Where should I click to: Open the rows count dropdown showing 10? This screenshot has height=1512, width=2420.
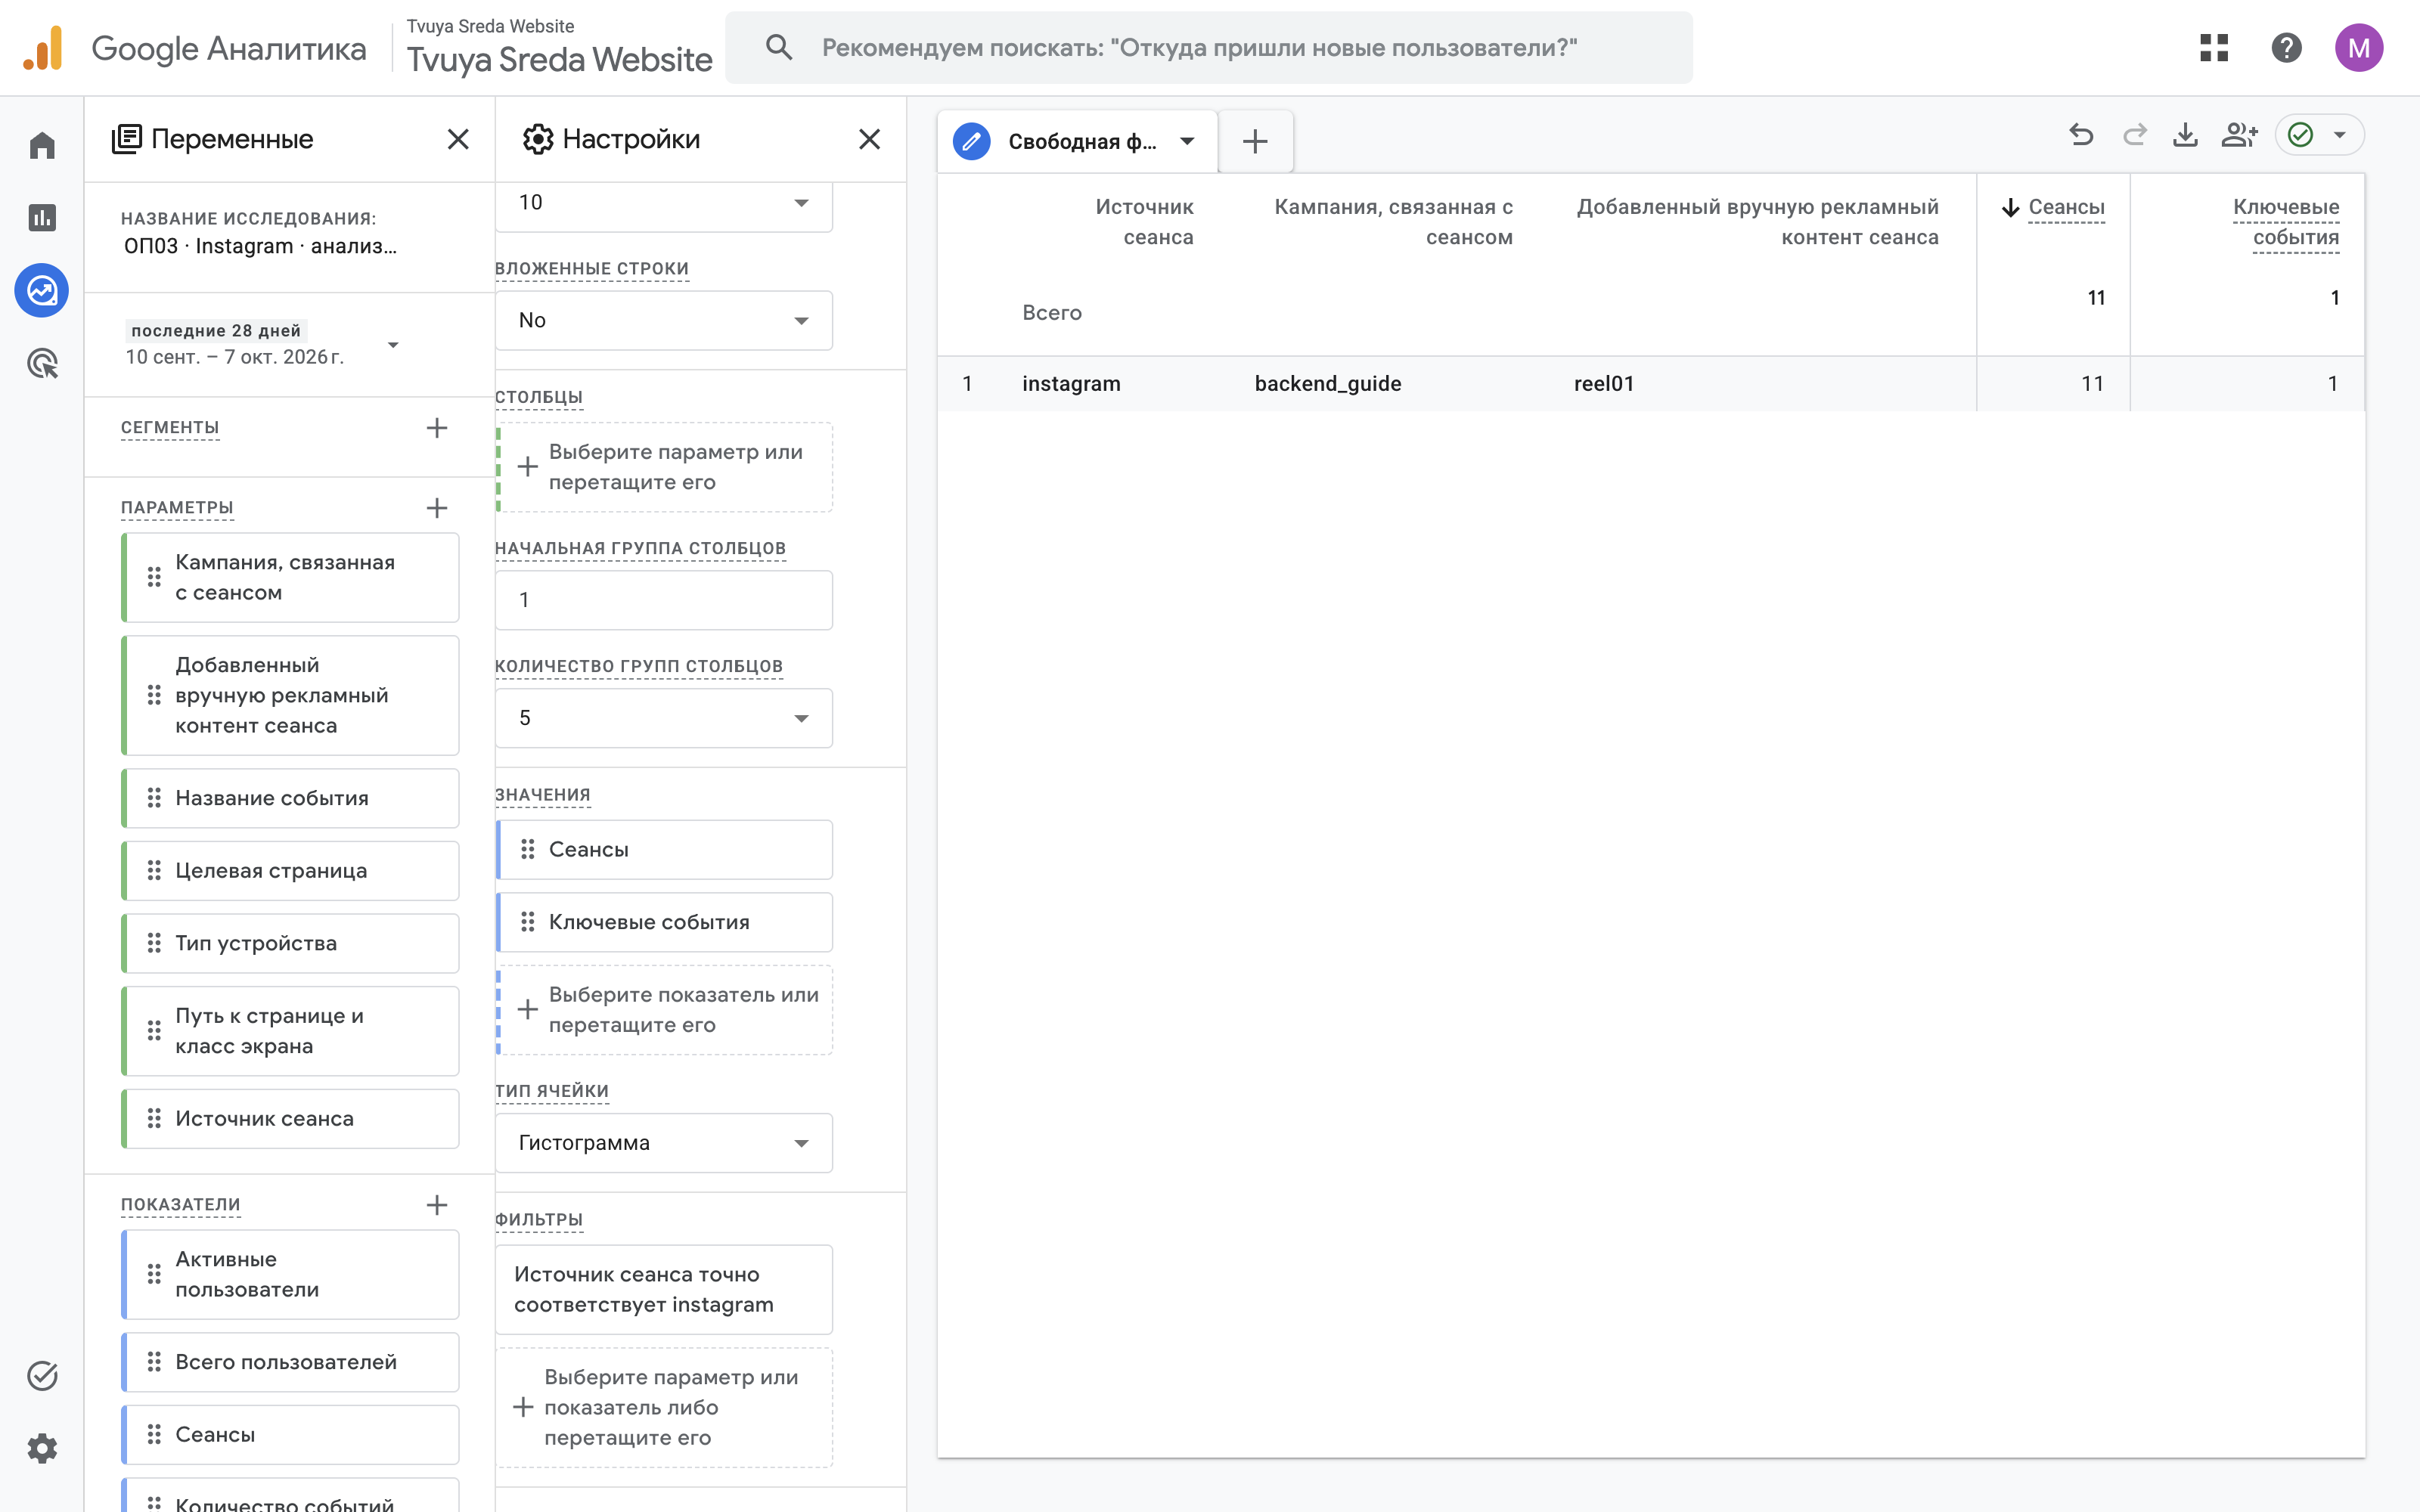(664, 203)
